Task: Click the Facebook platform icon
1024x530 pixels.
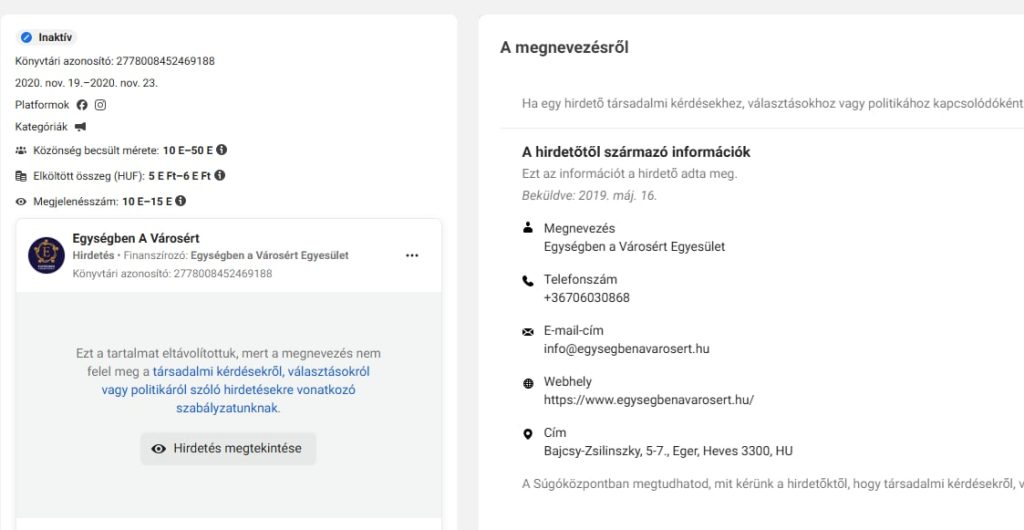Action: 82,105
